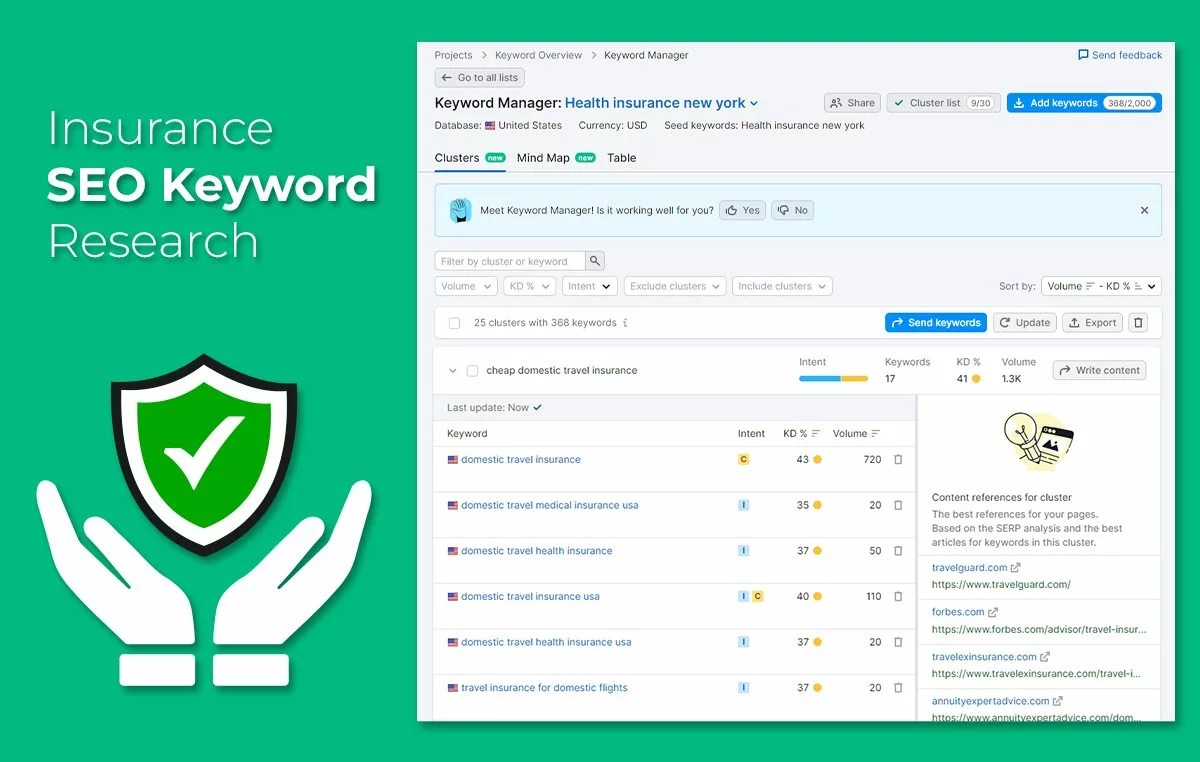Delete 'domestic travel health insurance' row via trash
Image resolution: width=1200 pixels, height=762 pixels.
tap(898, 551)
